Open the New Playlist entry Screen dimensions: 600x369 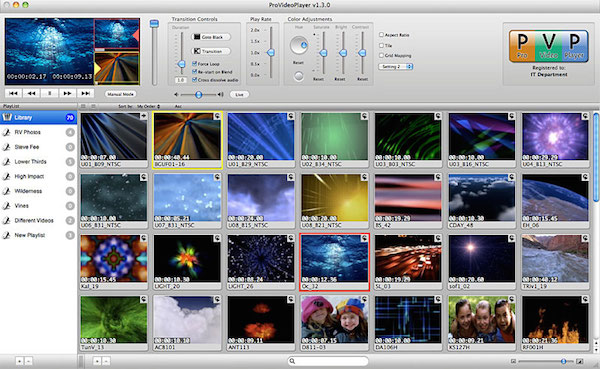point(38,235)
